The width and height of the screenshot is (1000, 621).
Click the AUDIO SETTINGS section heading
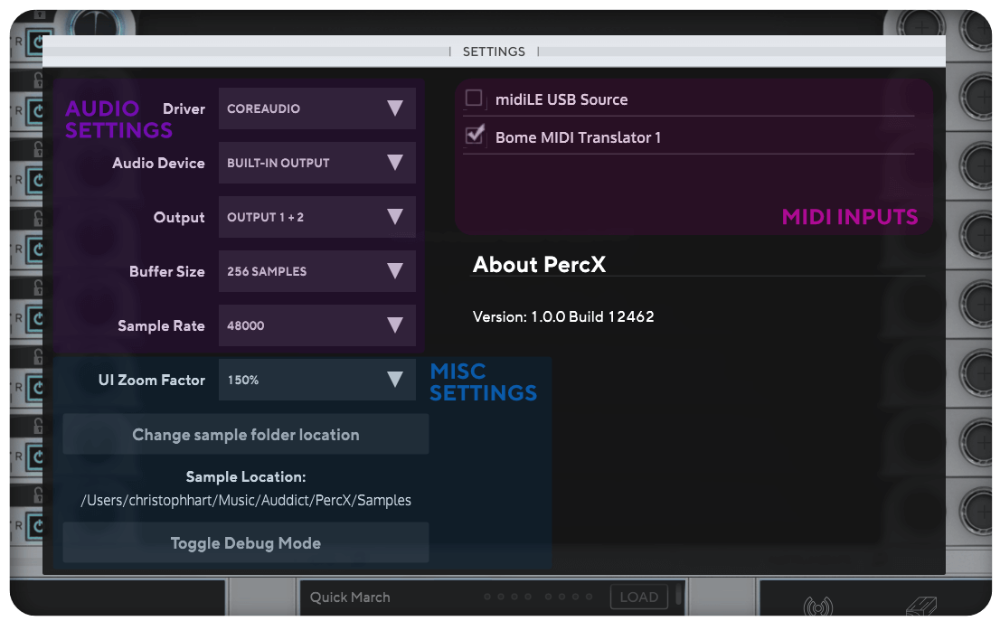119,119
